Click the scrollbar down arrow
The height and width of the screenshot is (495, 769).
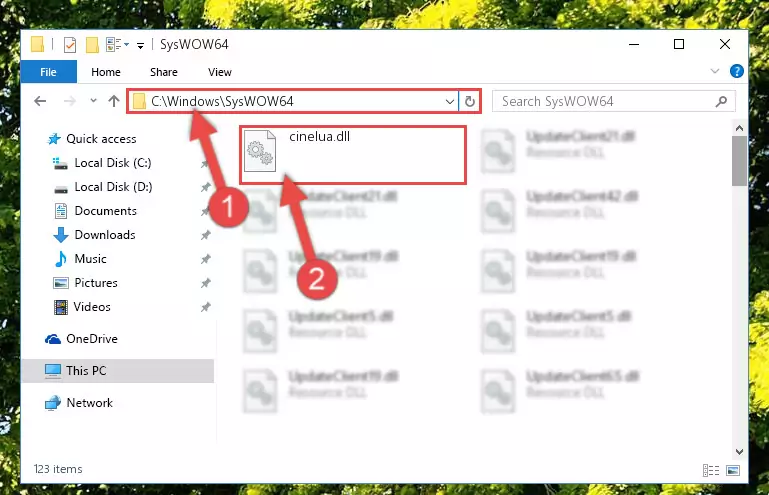(x=739, y=452)
